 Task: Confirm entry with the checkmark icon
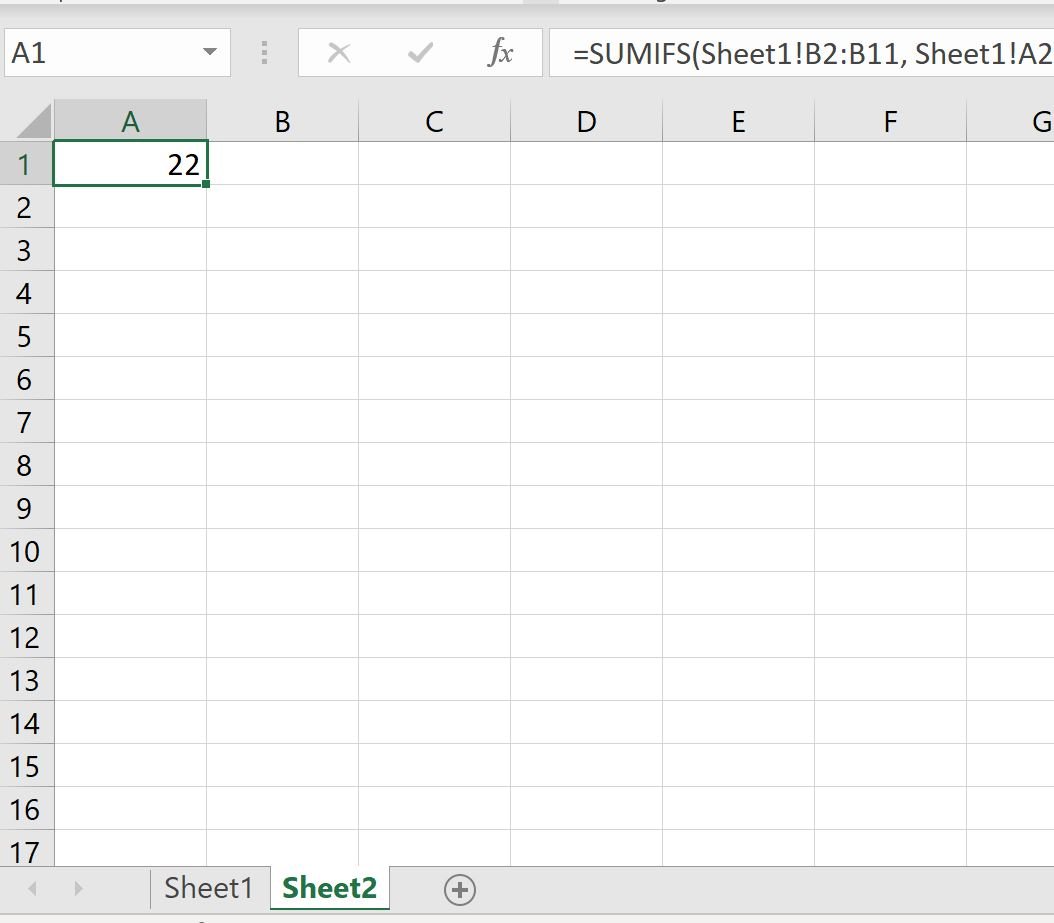[x=420, y=52]
